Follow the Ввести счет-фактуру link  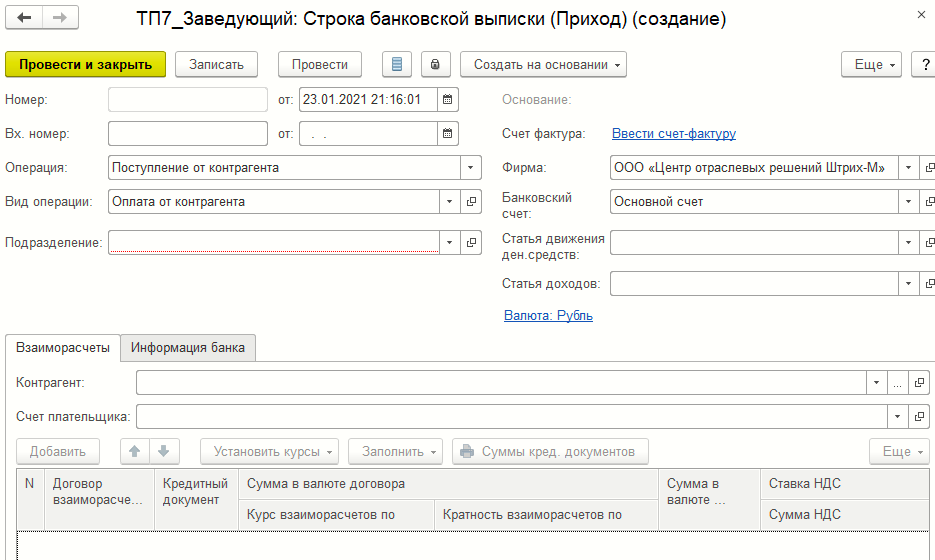click(673, 134)
